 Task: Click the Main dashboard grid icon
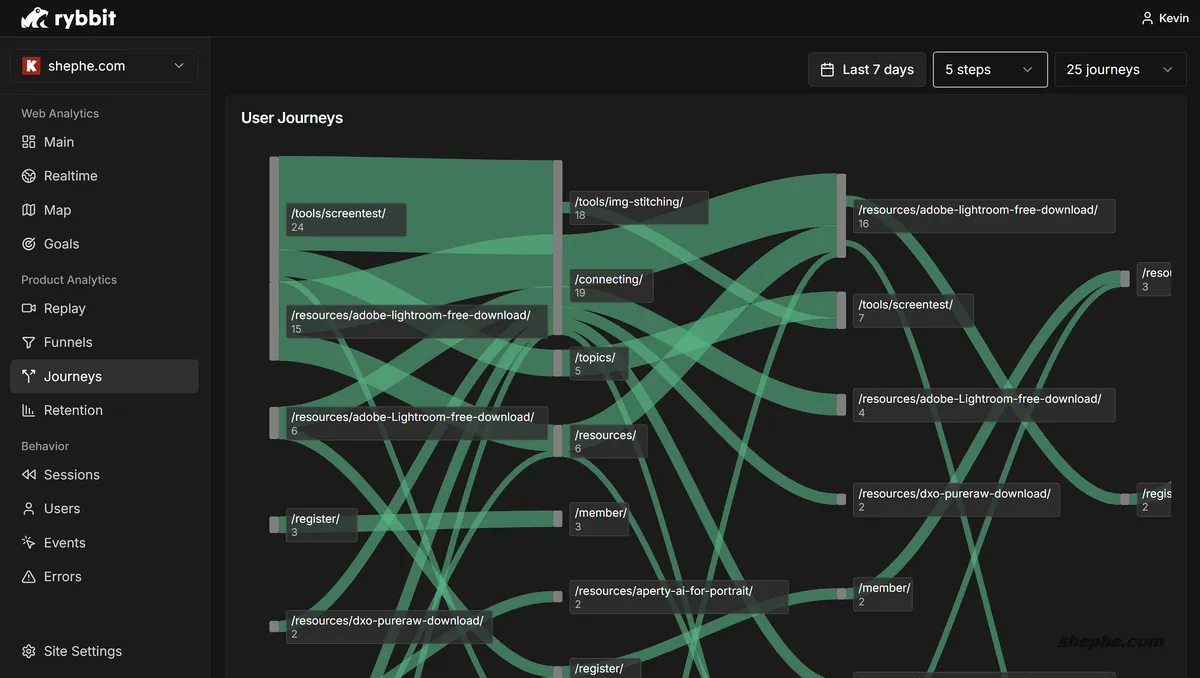tap(29, 142)
